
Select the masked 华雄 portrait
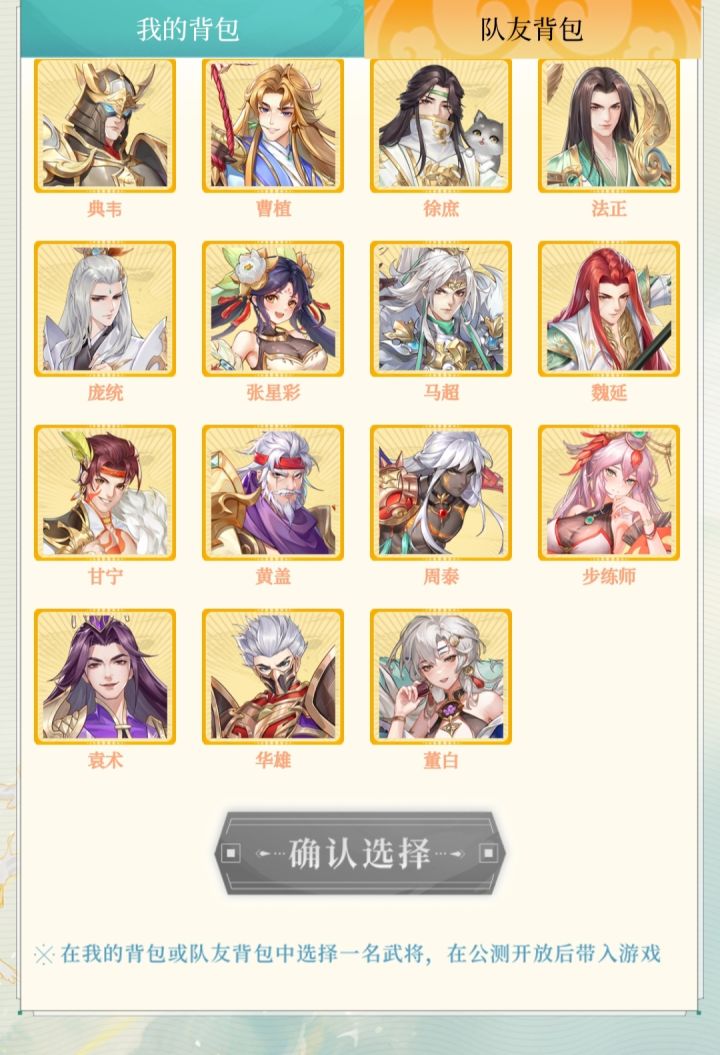click(273, 677)
